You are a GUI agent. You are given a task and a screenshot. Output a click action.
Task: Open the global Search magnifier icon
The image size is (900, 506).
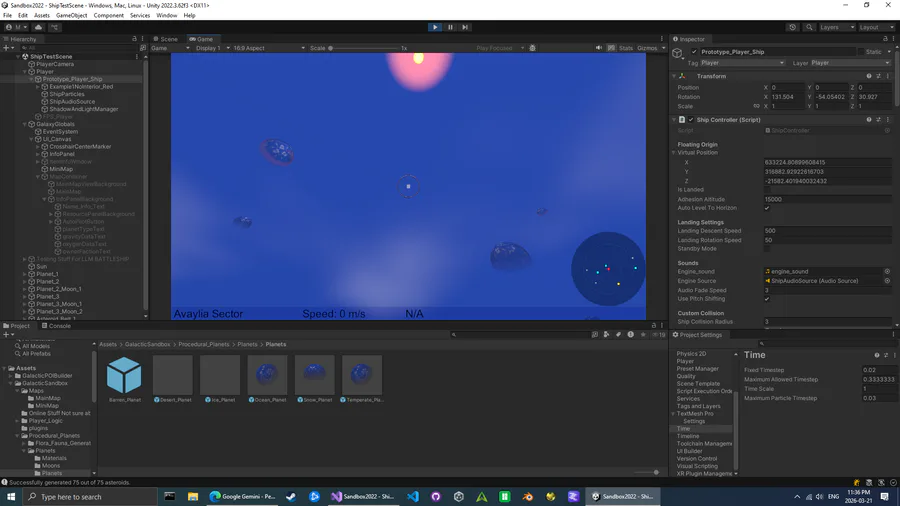809,27
